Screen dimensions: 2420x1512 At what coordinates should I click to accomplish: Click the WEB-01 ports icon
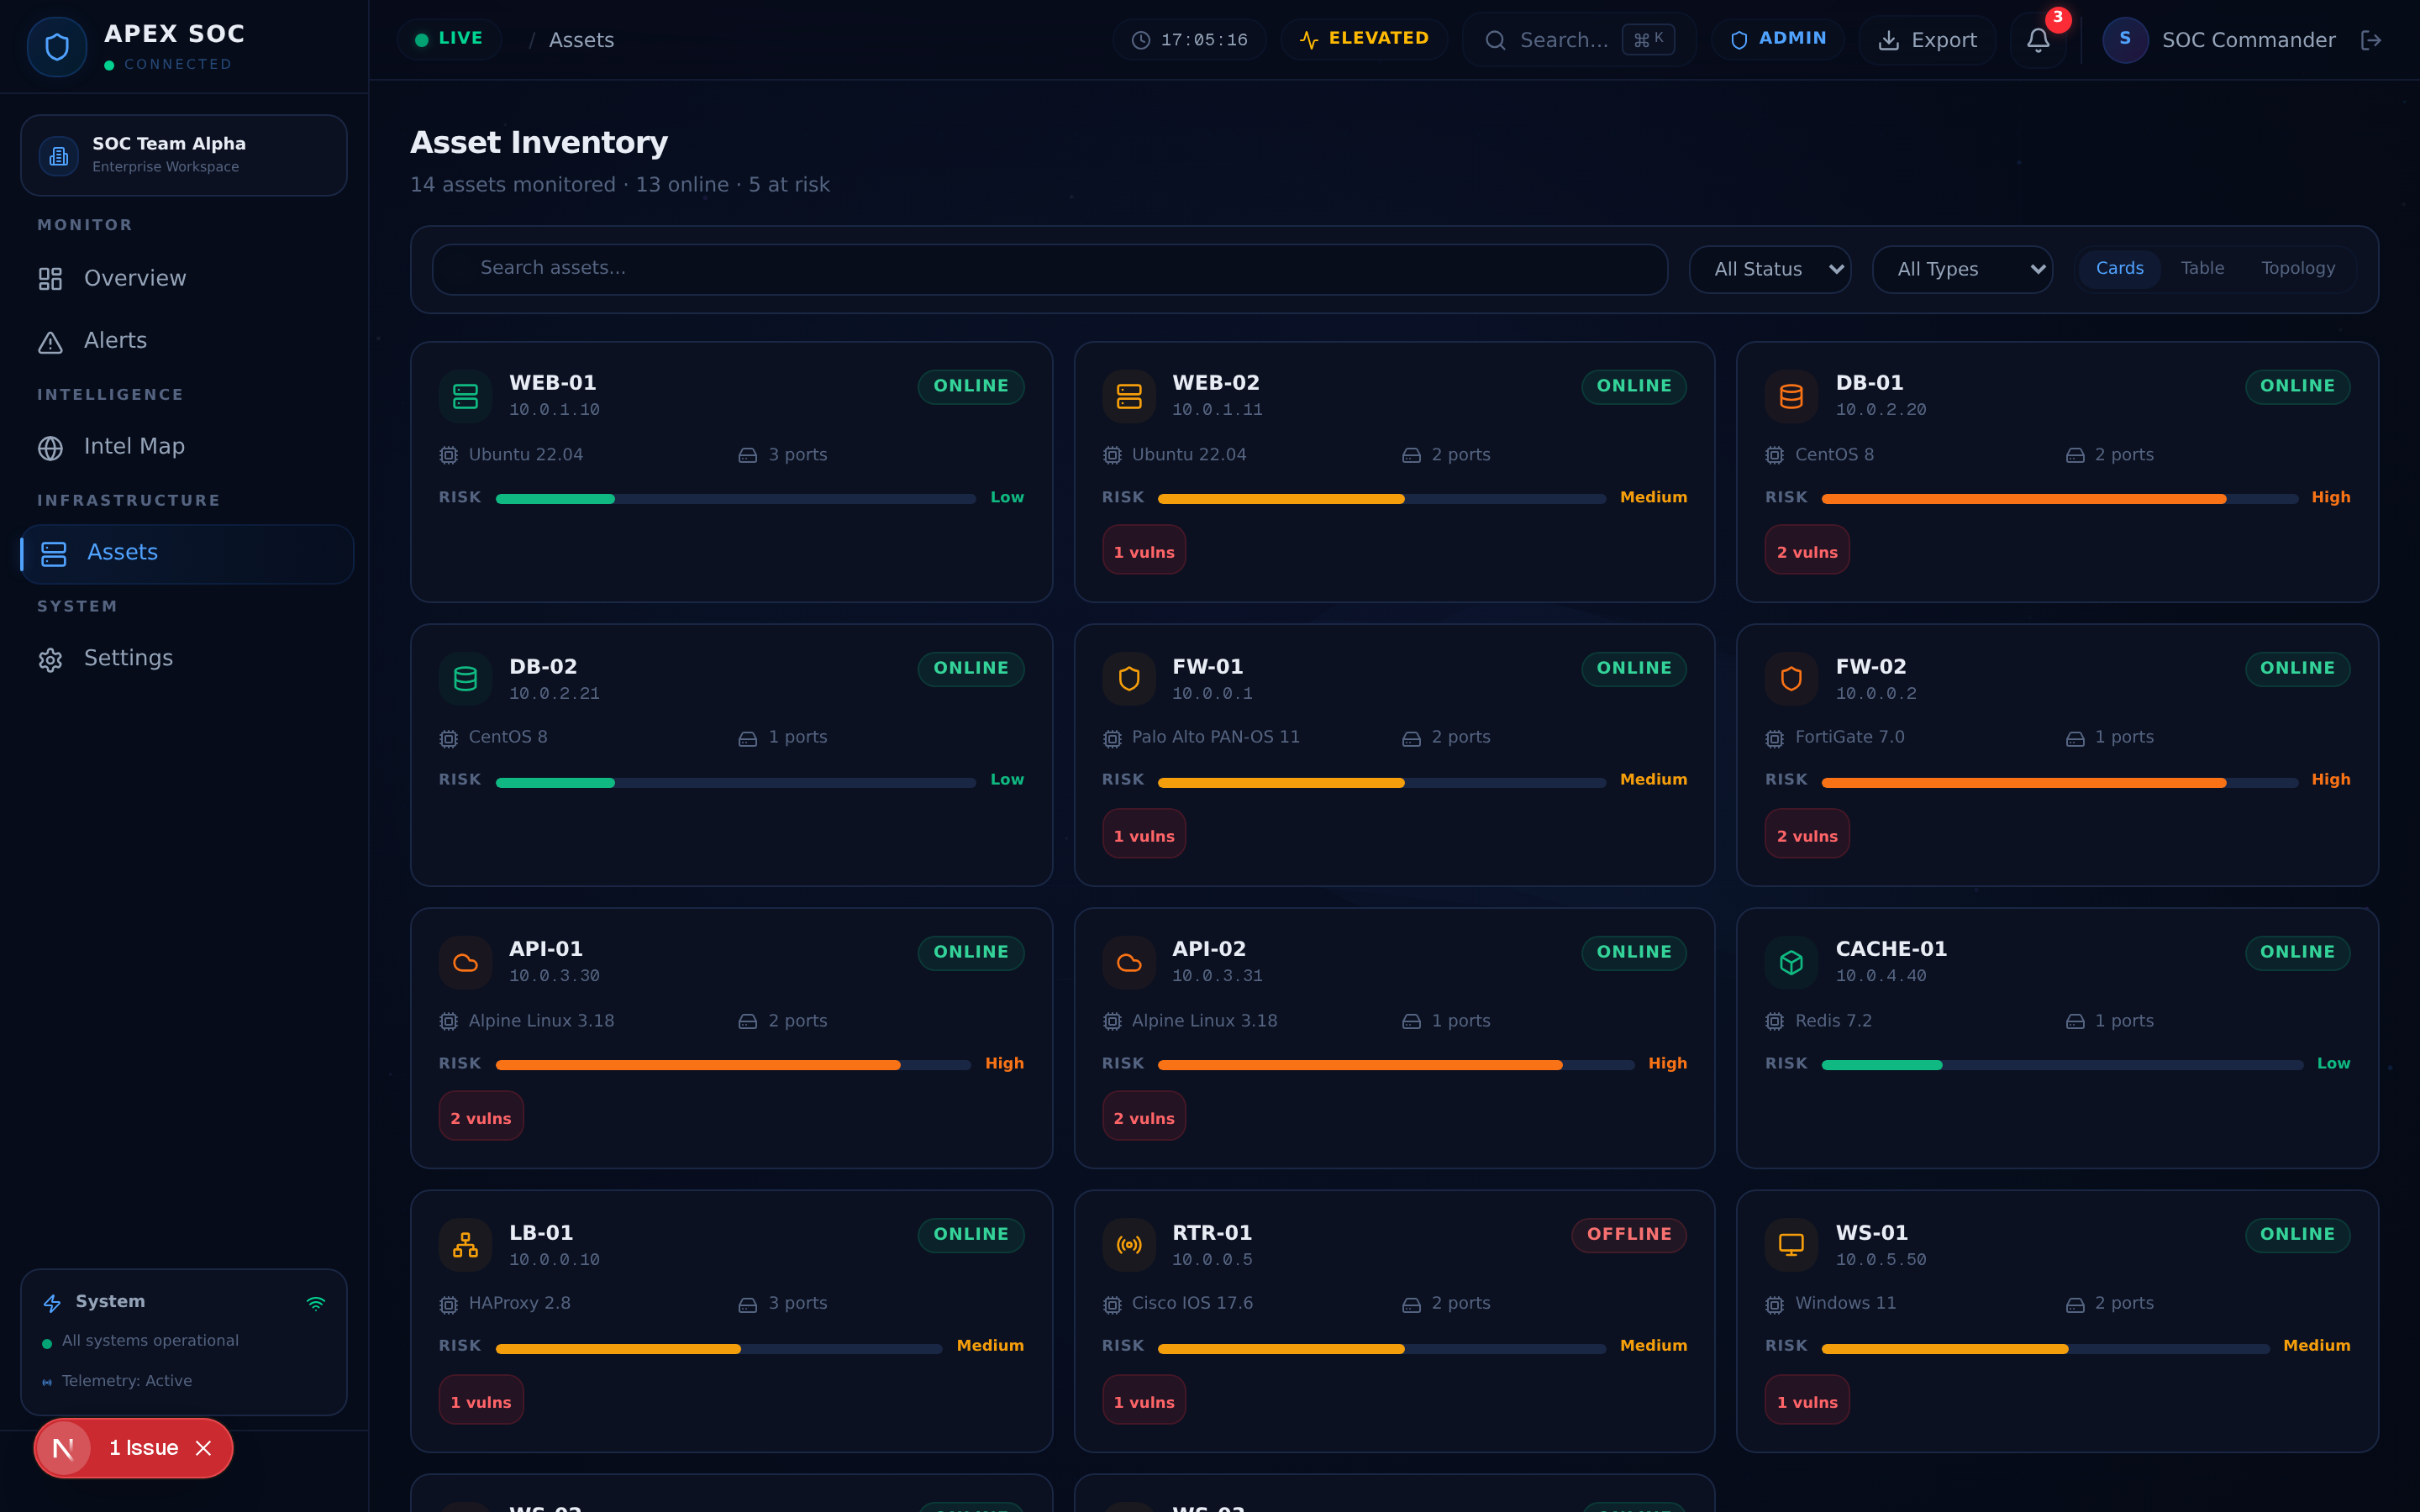click(x=747, y=455)
